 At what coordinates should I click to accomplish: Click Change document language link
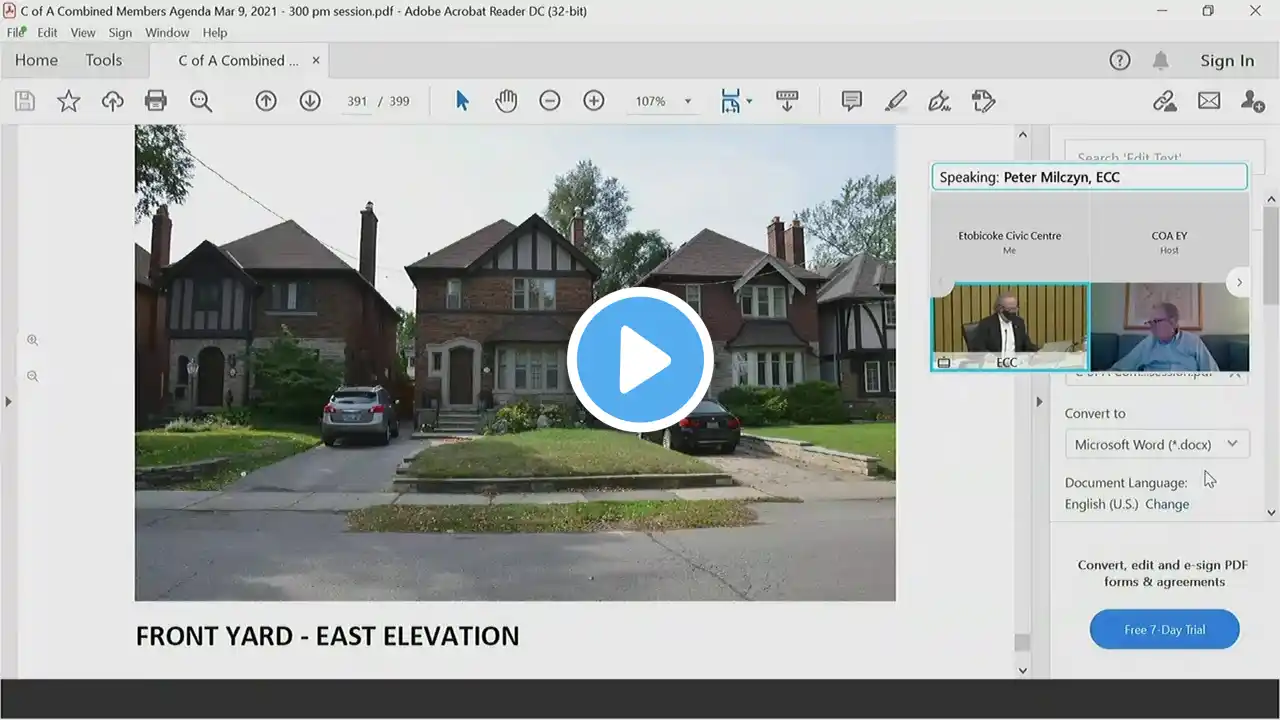click(1167, 504)
